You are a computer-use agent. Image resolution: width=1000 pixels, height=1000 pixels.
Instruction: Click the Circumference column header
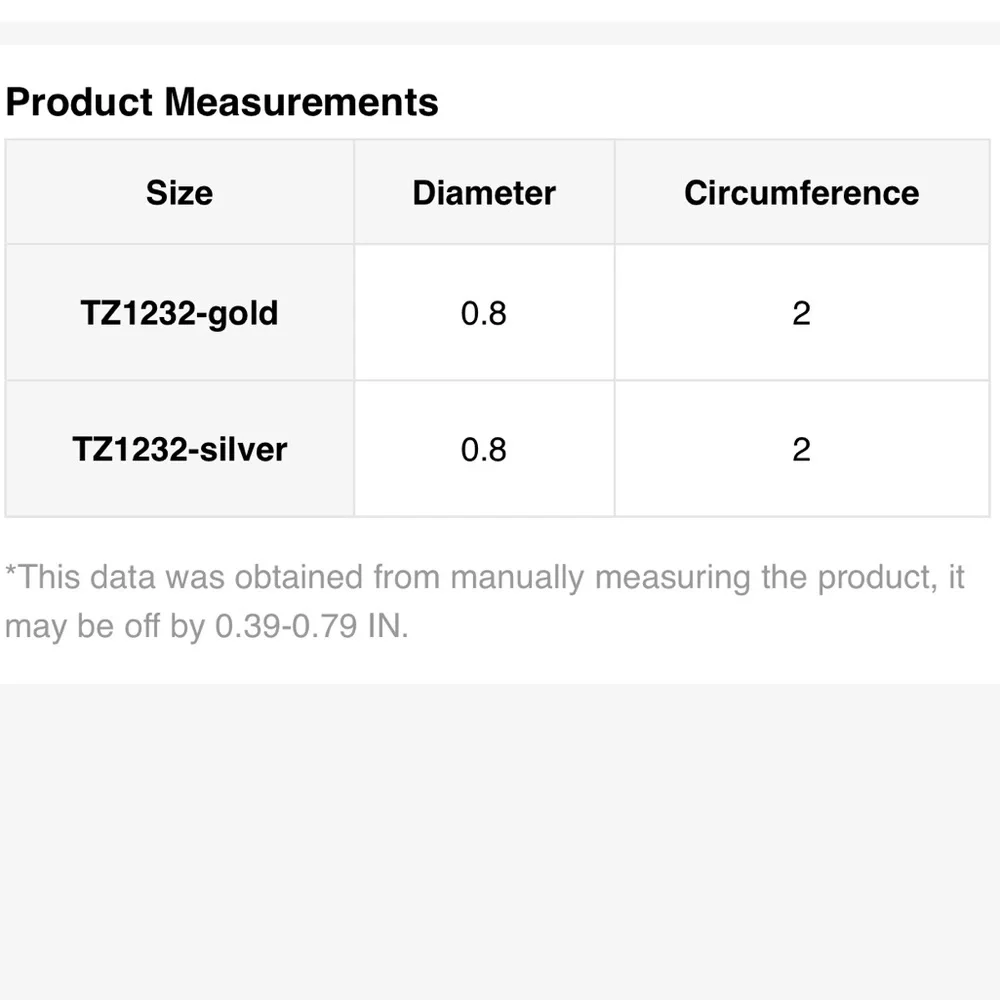click(x=801, y=192)
